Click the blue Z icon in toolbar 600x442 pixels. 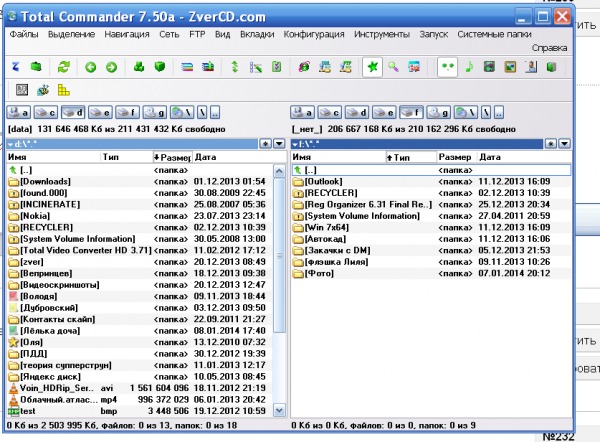click(15, 67)
